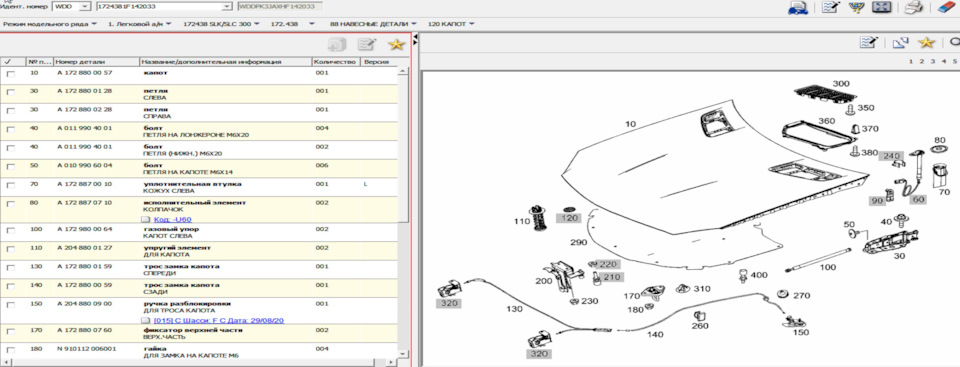Go to diagram page 3
The width and height of the screenshot is (960, 367).
[x=933, y=61]
